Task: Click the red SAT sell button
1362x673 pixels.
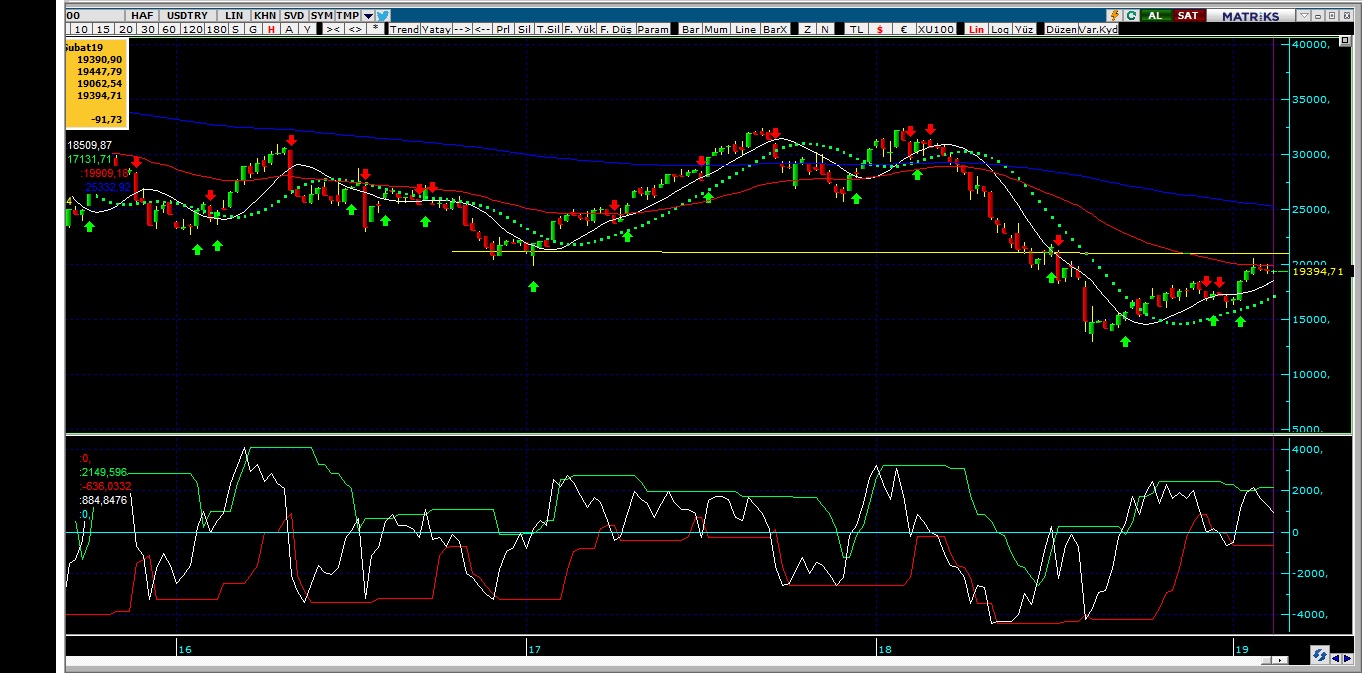Action: coord(1187,16)
